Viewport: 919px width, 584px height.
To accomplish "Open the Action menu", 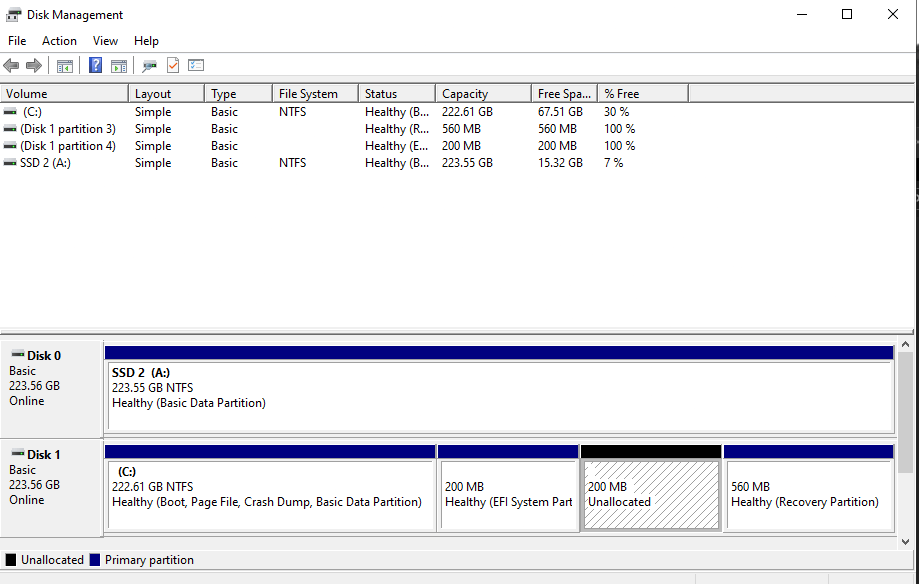I will point(59,40).
